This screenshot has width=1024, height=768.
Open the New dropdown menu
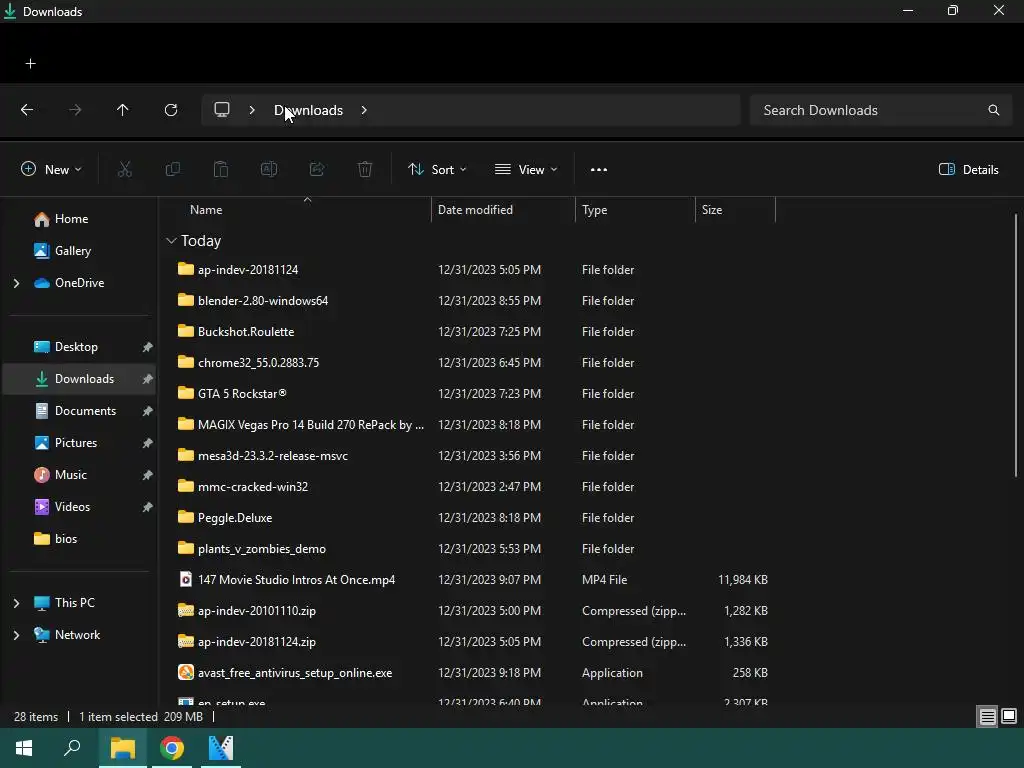tap(51, 170)
